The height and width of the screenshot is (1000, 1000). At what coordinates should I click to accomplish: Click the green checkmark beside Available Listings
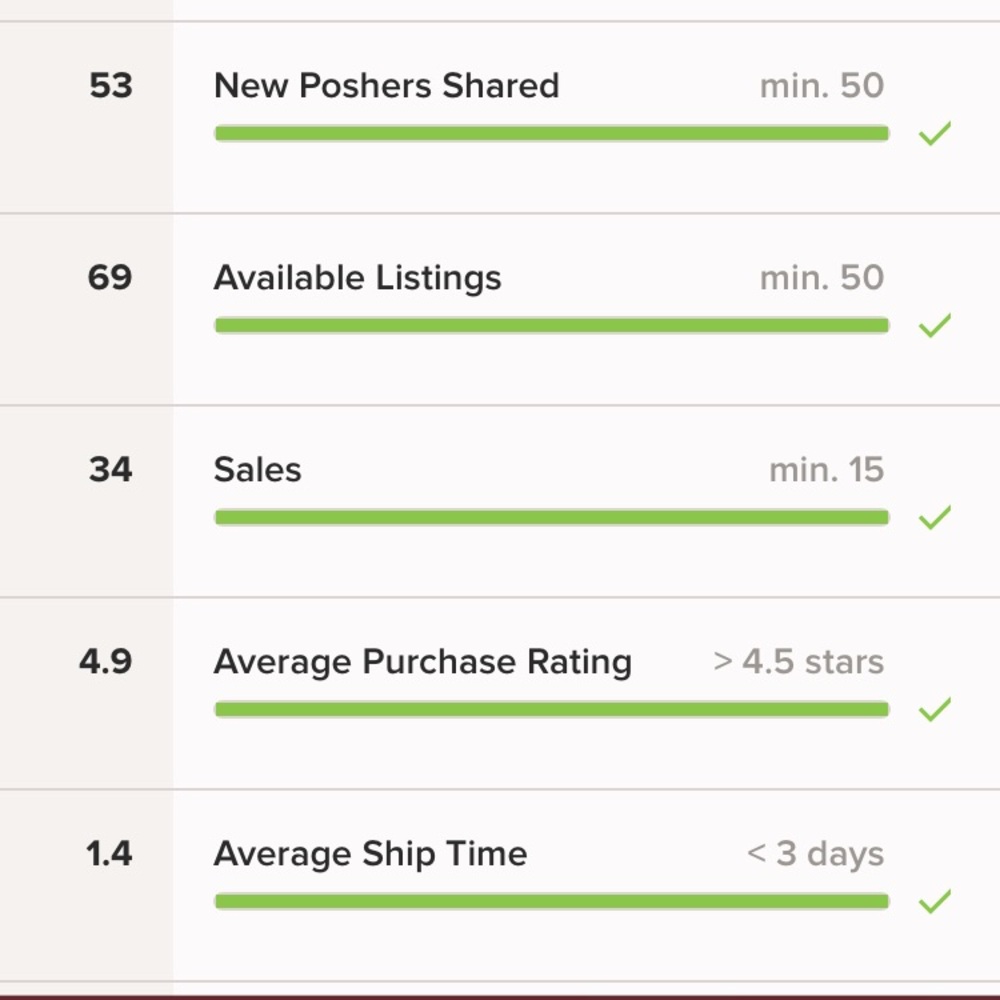pyautogui.click(x=936, y=324)
